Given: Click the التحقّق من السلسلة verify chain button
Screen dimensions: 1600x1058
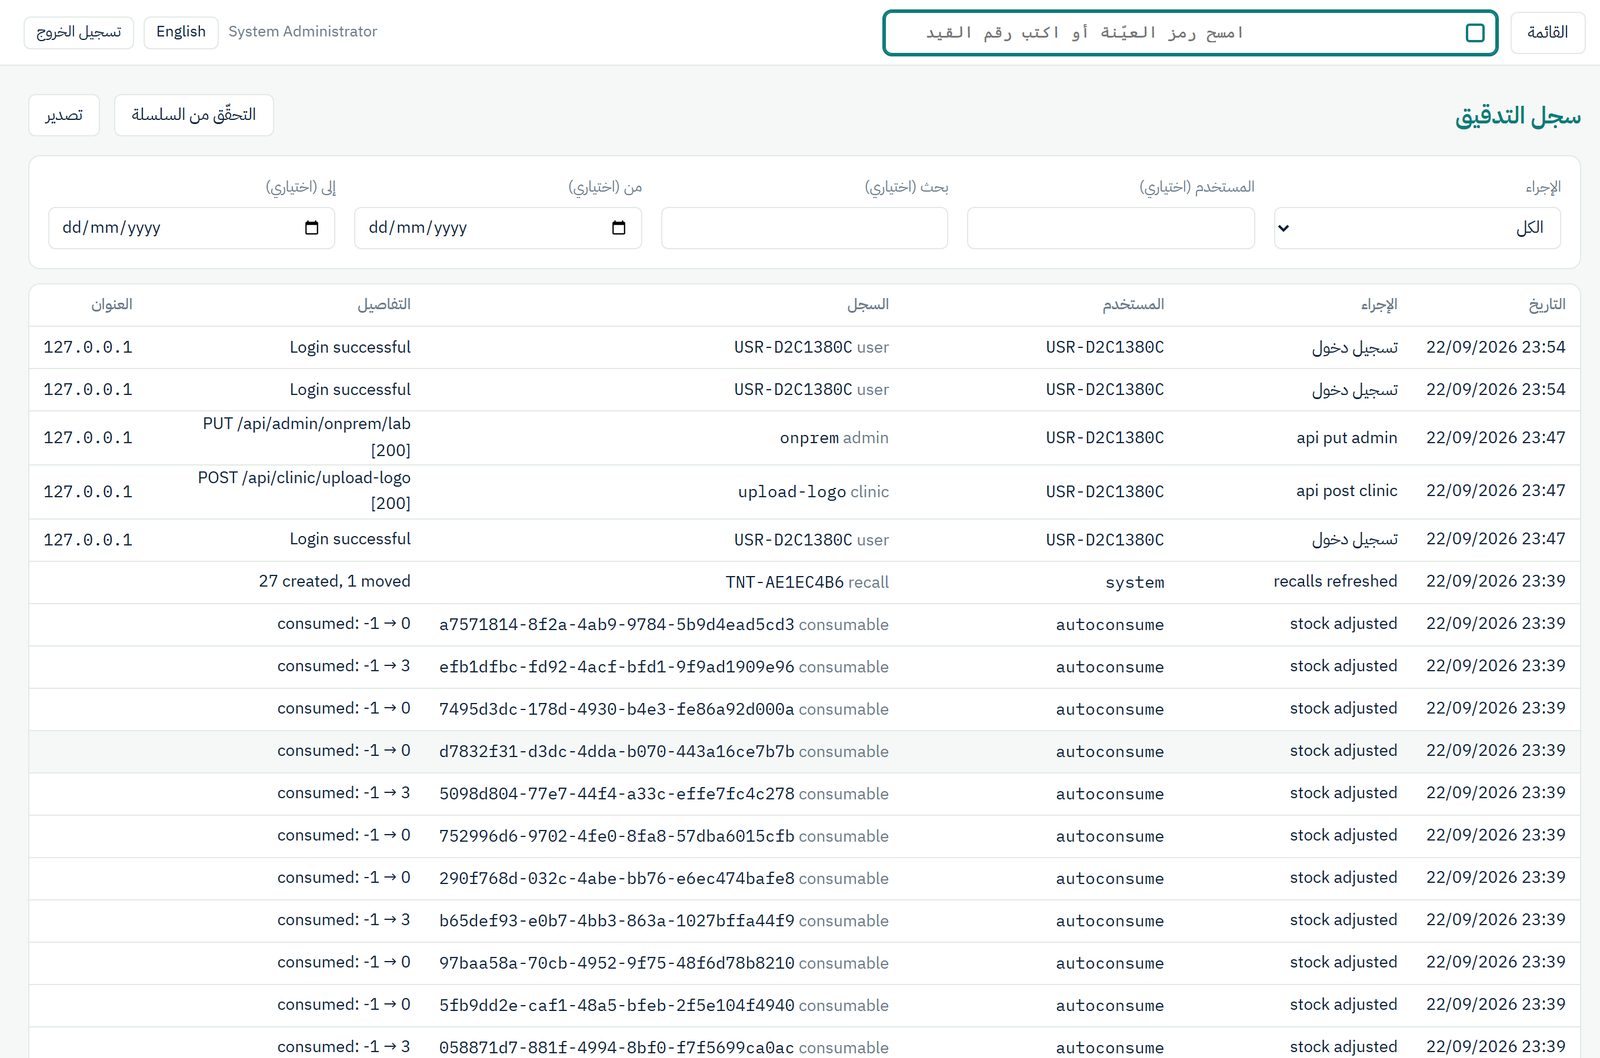Looking at the screenshot, I should tap(194, 115).
